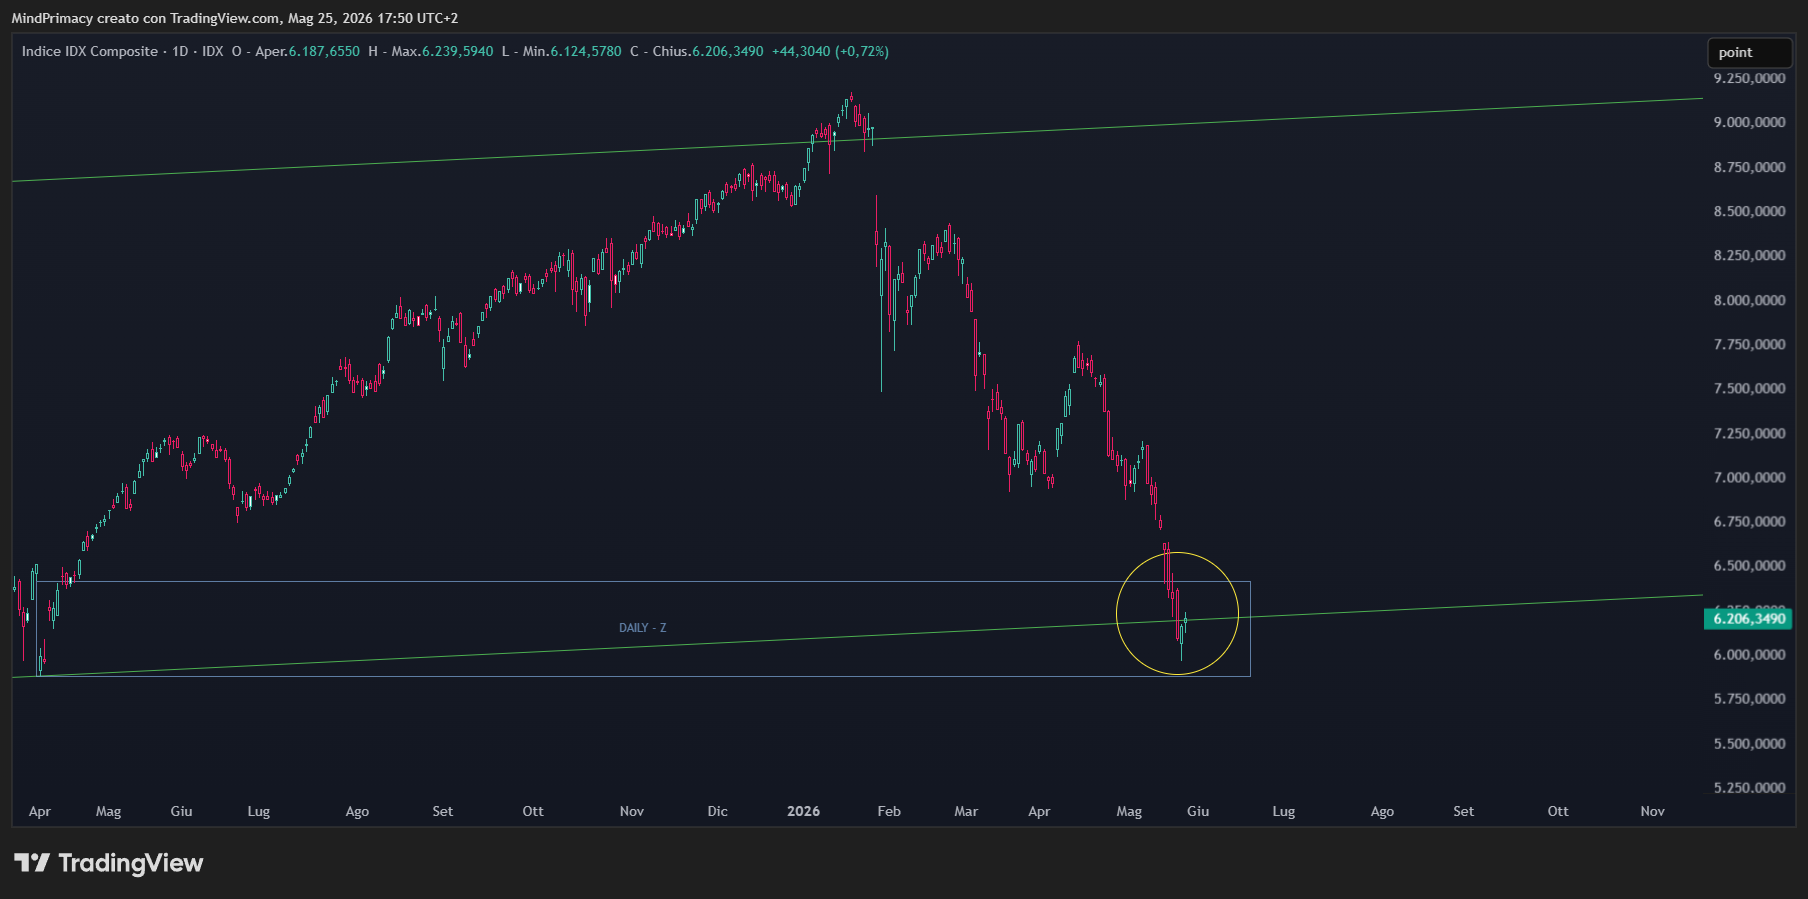Click the Lug label right of Giu 2026
1808x899 pixels.
(1284, 811)
